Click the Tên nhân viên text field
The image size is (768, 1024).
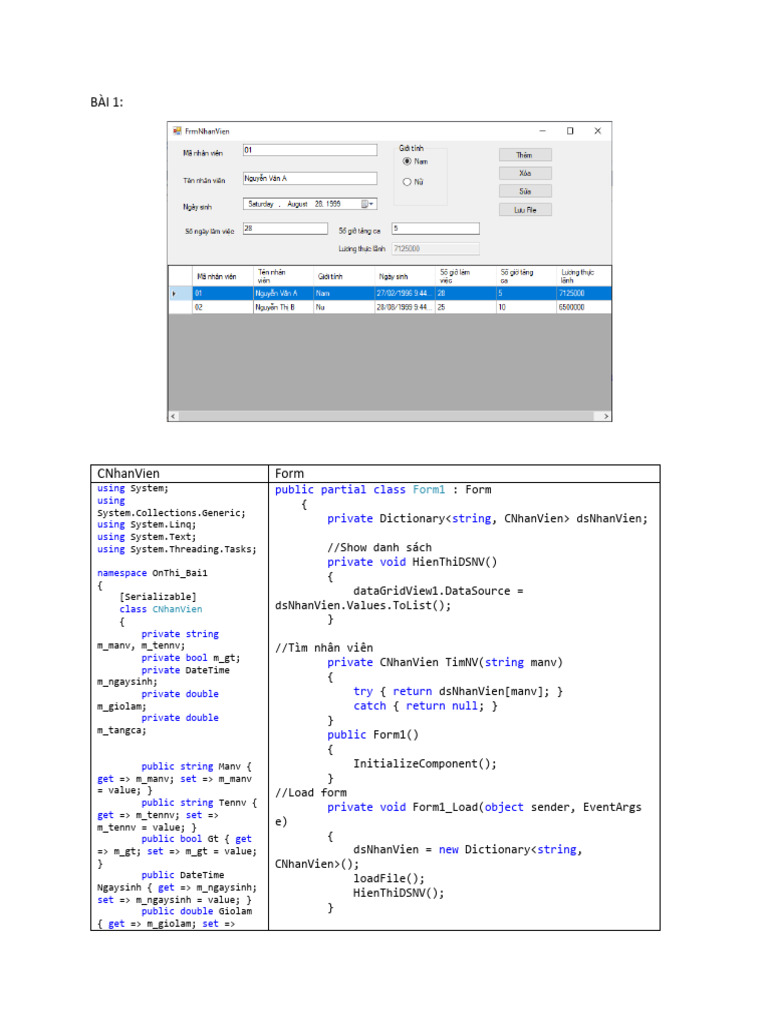point(309,179)
